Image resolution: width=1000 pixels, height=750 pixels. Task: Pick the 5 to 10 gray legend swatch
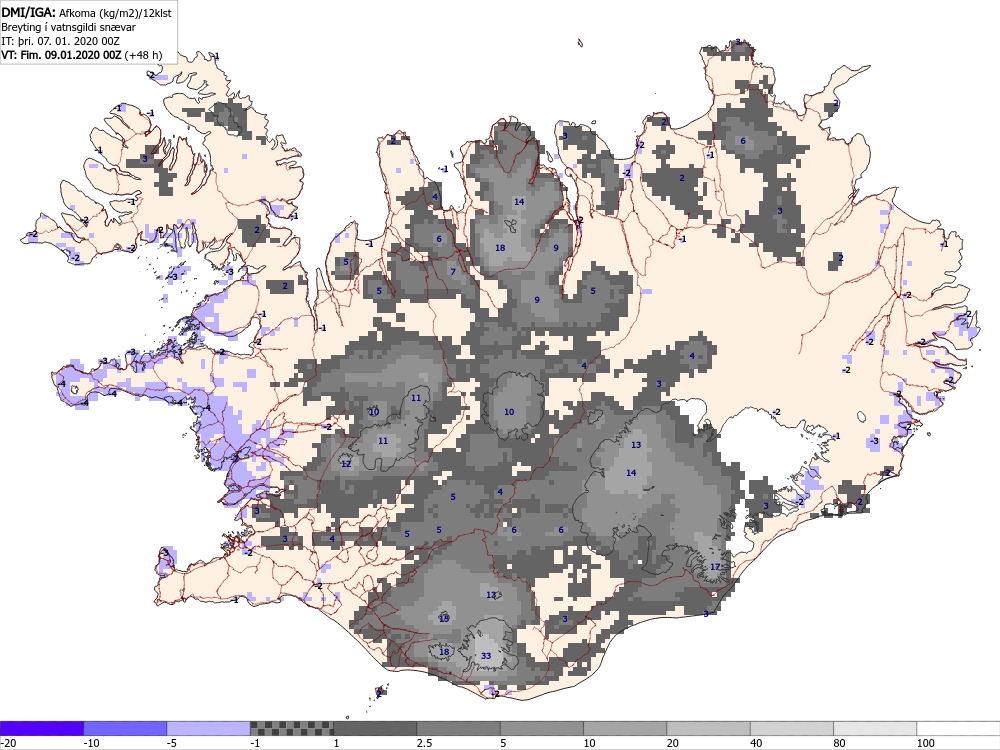542,728
